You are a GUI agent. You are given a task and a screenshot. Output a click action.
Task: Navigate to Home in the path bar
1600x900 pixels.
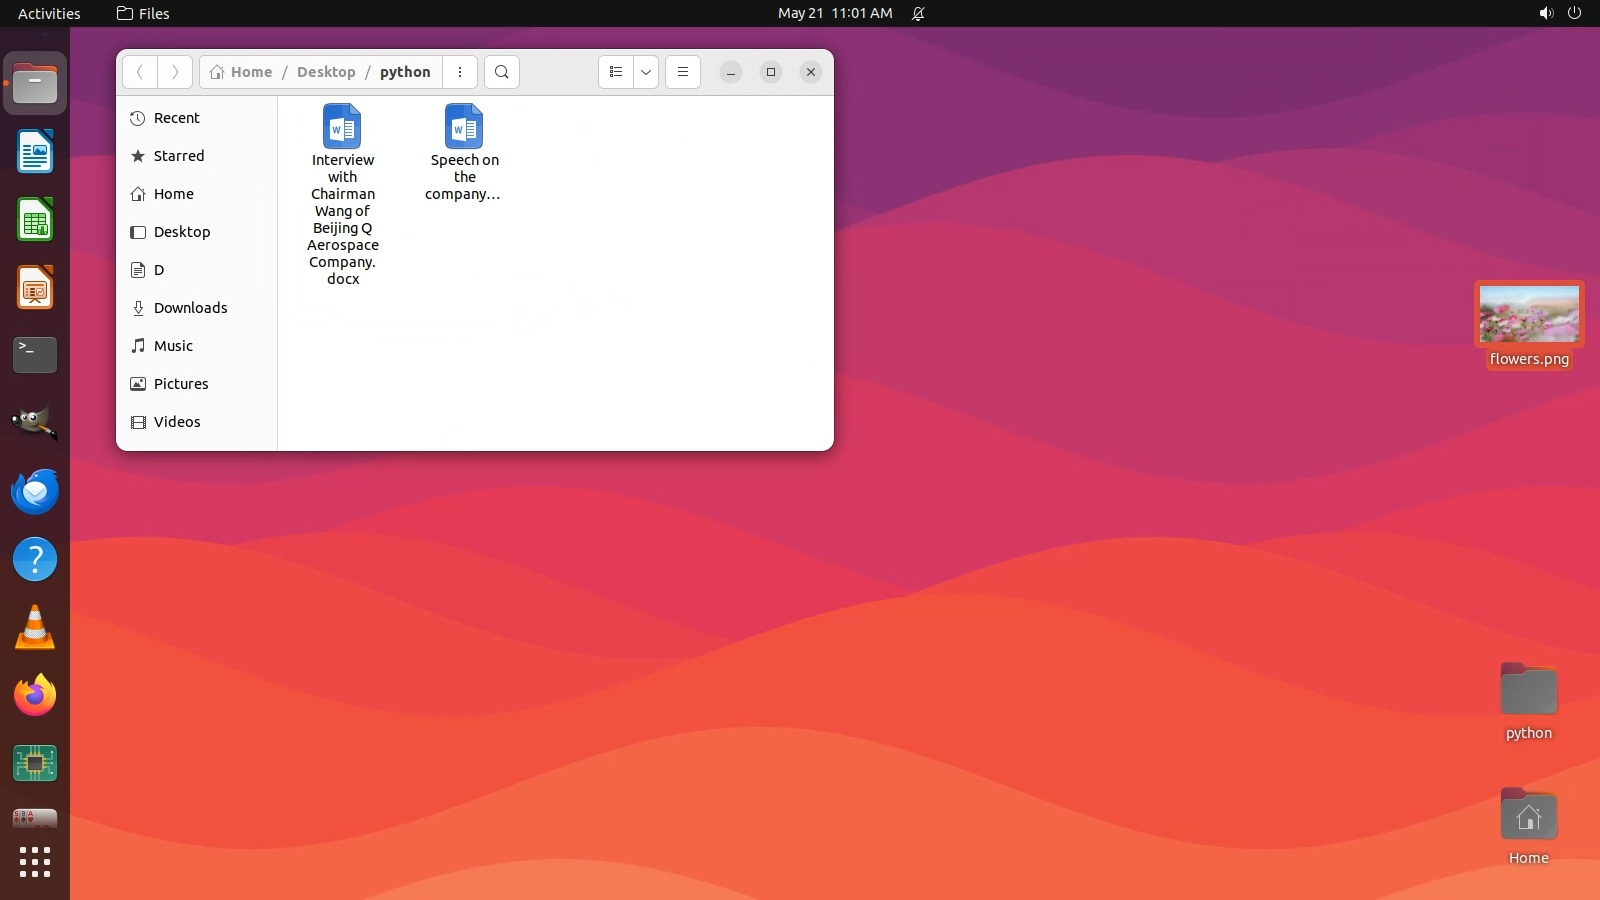(x=242, y=72)
